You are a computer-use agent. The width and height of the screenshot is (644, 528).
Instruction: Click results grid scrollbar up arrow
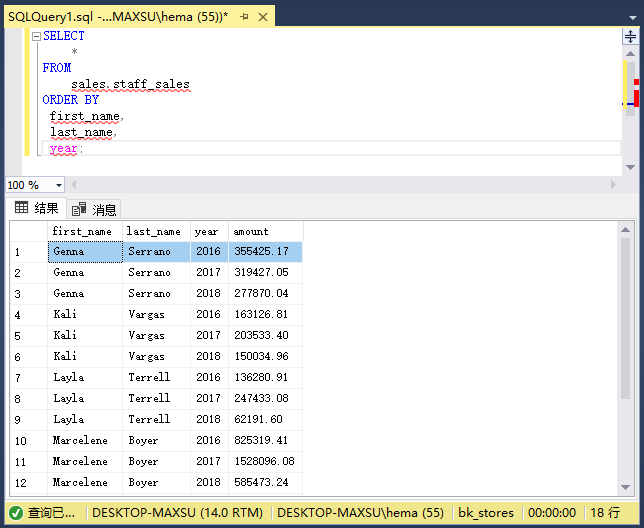tap(626, 230)
